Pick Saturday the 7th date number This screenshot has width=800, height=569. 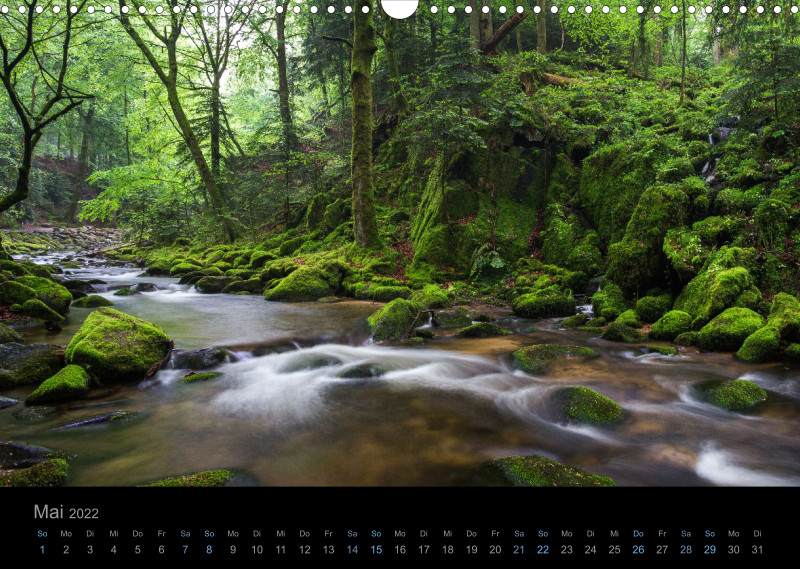[185, 550]
